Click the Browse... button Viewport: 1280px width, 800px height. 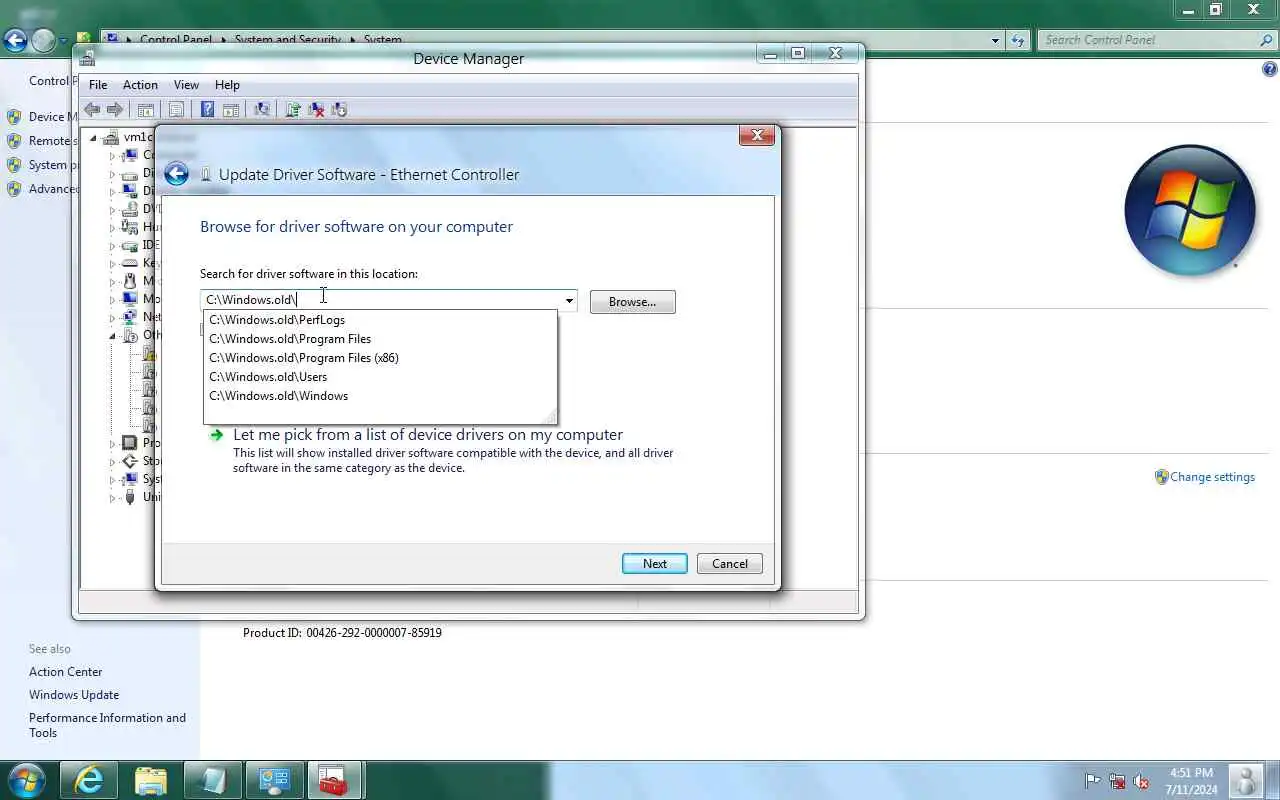click(x=632, y=302)
